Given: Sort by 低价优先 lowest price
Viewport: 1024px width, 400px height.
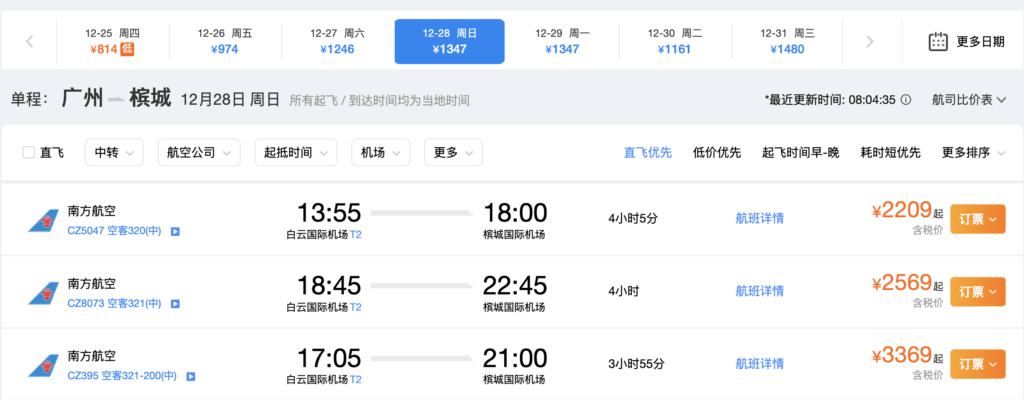Looking at the screenshot, I should [x=717, y=152].
